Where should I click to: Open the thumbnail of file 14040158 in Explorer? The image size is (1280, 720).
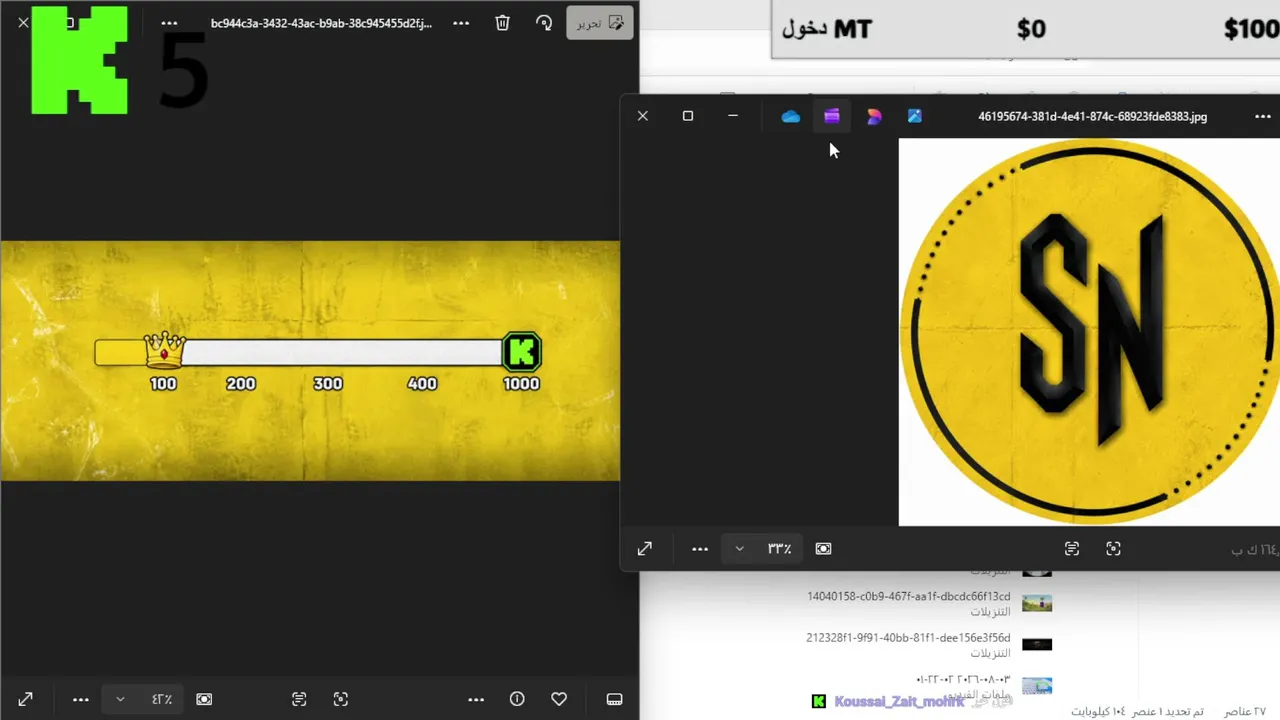coord(1037,603)
